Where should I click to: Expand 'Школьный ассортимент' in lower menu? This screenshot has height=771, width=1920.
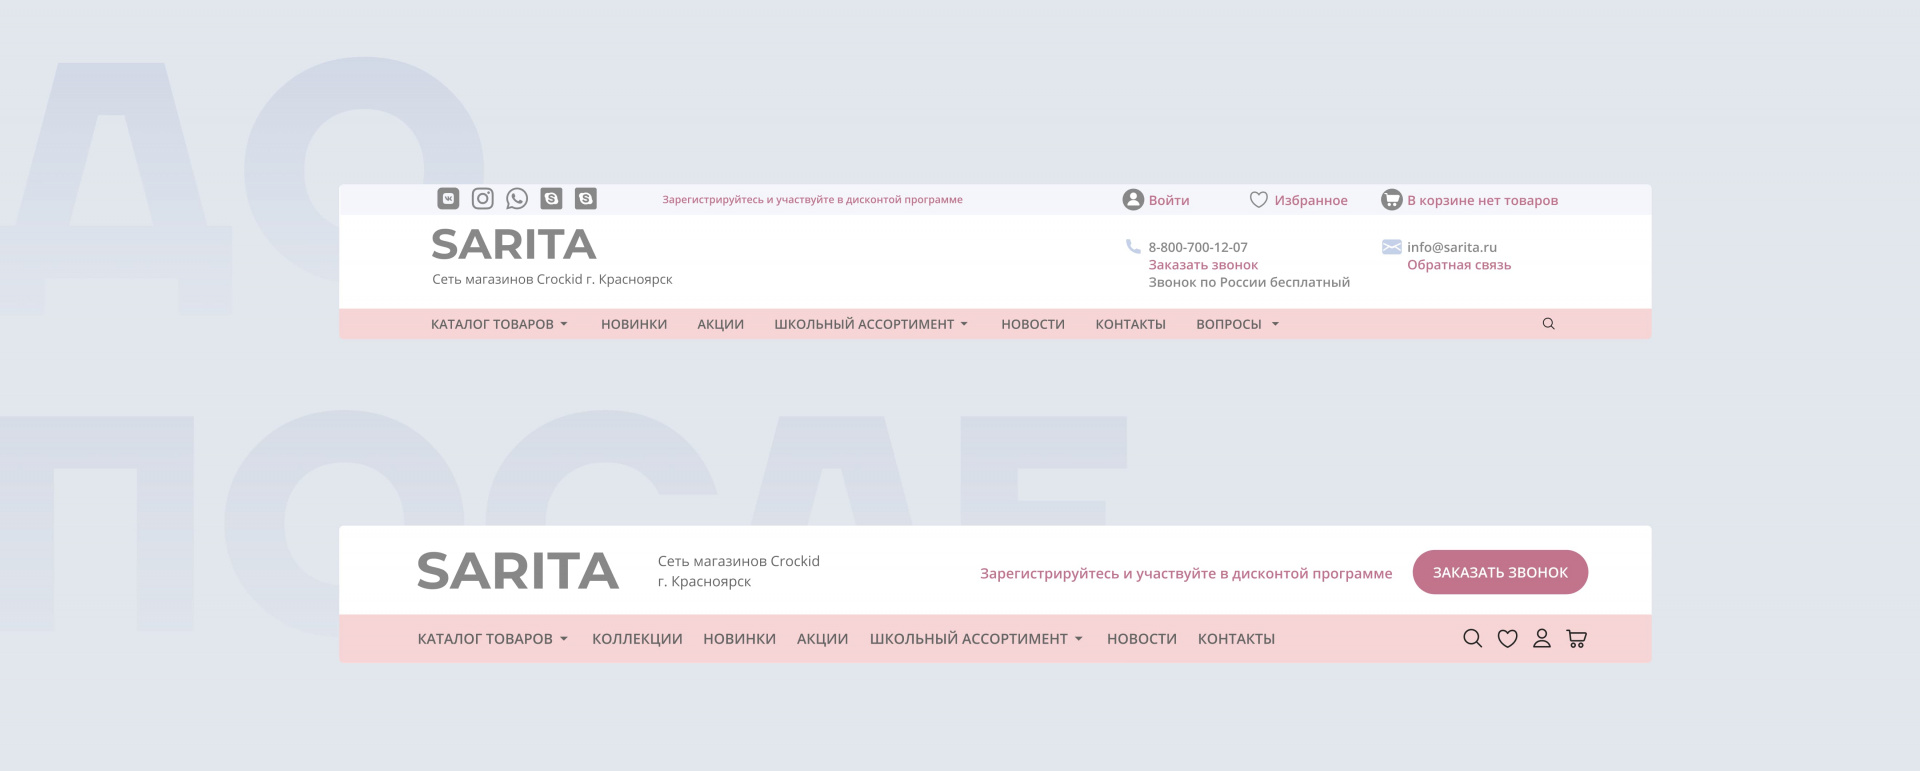pyautogui.click(x=976, y=639)
